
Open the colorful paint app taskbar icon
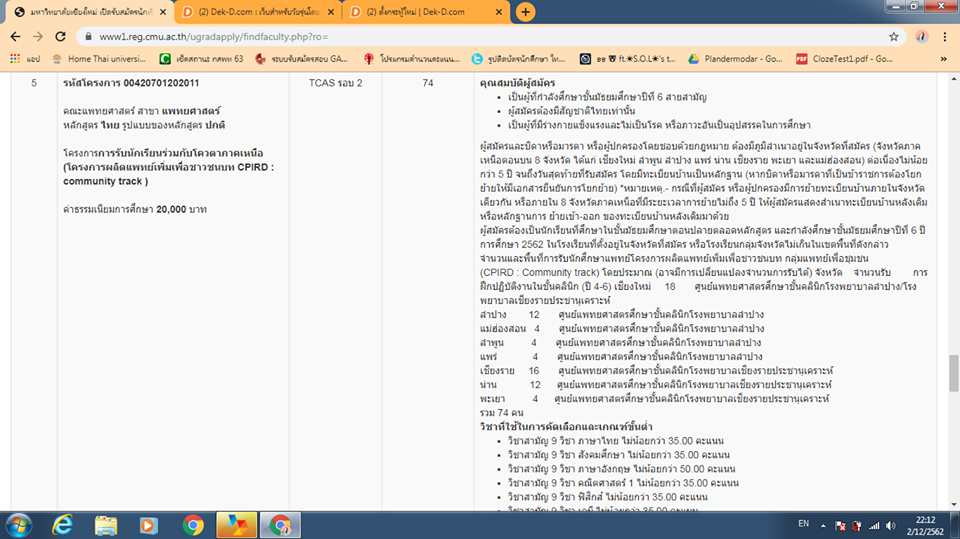click(236, 526)
